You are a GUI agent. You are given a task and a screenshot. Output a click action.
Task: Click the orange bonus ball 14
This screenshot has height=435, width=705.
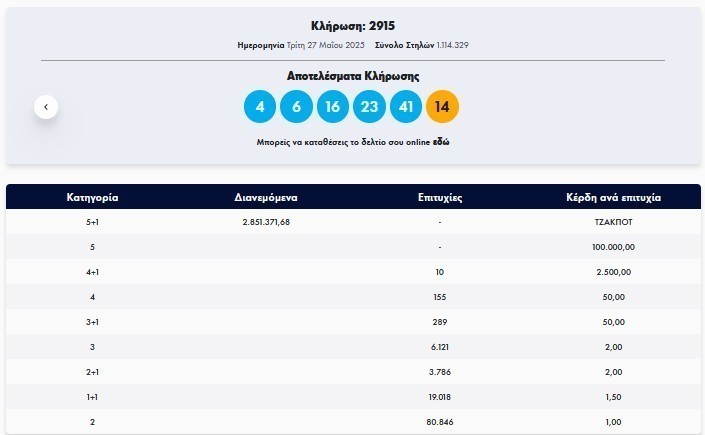(442, 106)
